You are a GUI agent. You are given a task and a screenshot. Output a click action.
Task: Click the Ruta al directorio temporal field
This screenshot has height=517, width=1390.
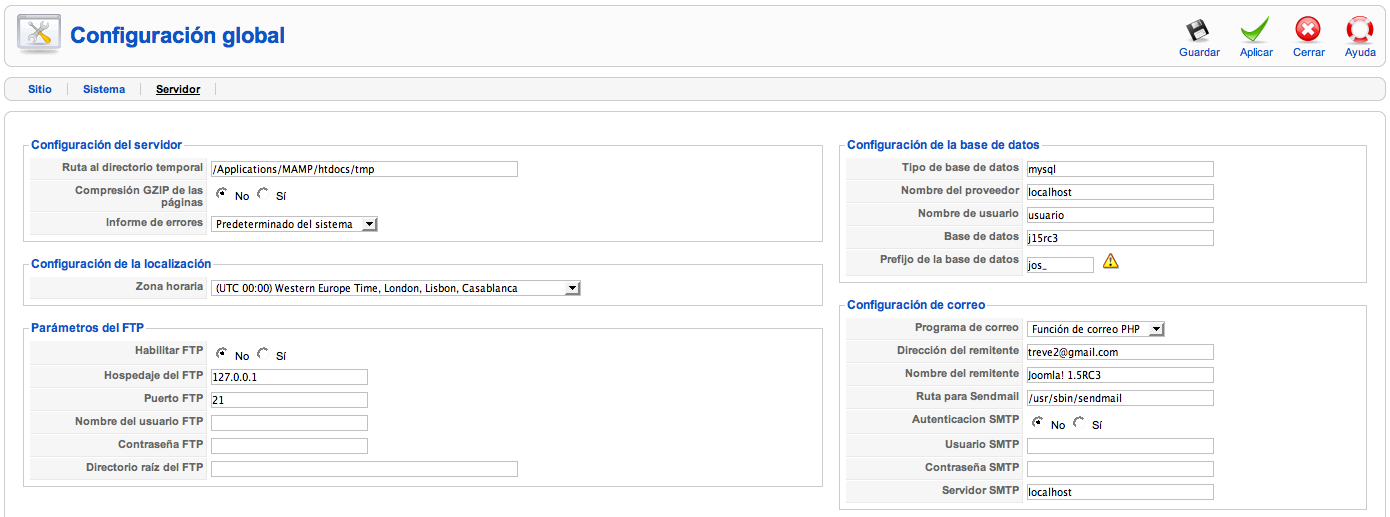coord(364,169)
